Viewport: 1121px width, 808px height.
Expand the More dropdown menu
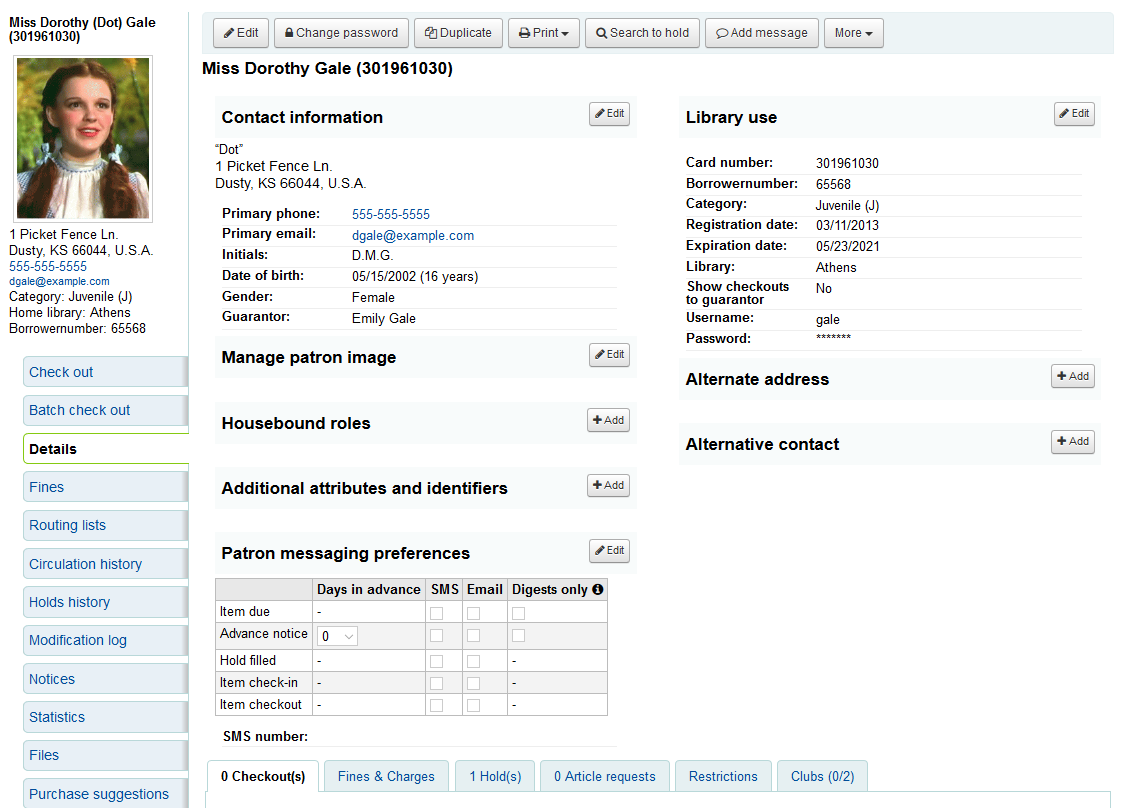[x=853, y=33]
